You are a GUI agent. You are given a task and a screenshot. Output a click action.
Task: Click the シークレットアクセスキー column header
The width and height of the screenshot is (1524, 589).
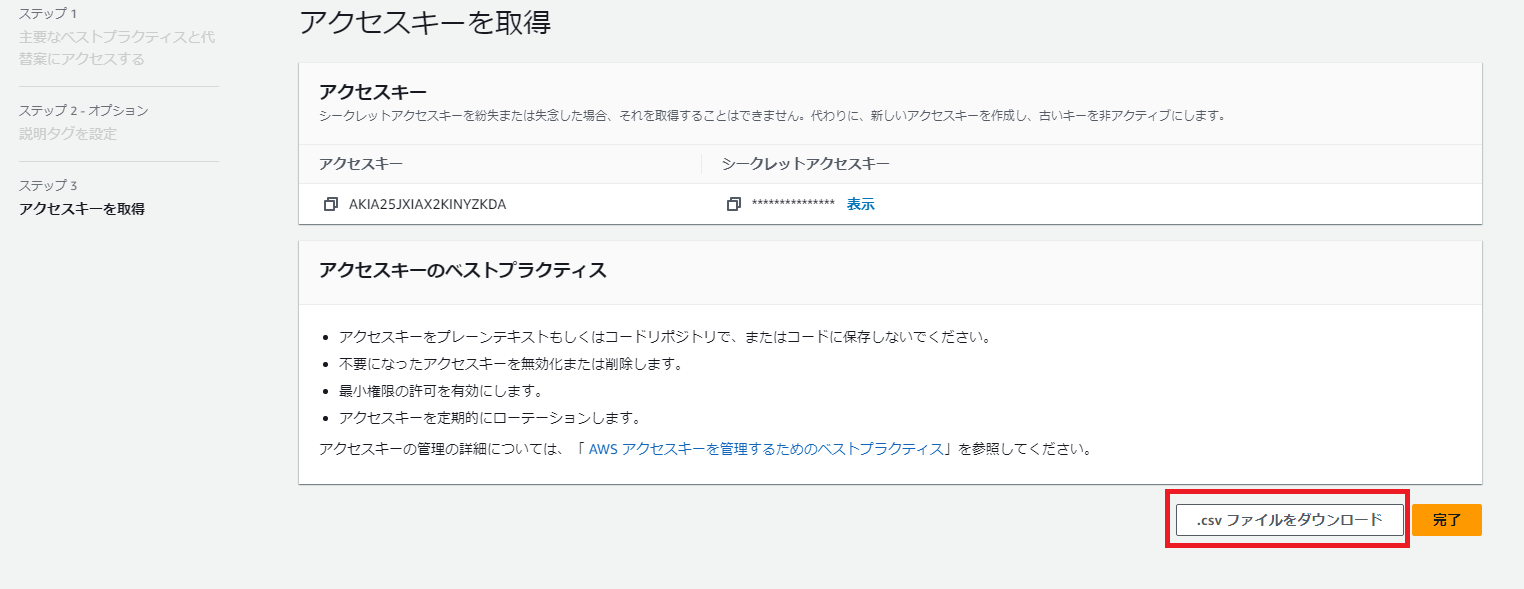[x=805, y=164]
